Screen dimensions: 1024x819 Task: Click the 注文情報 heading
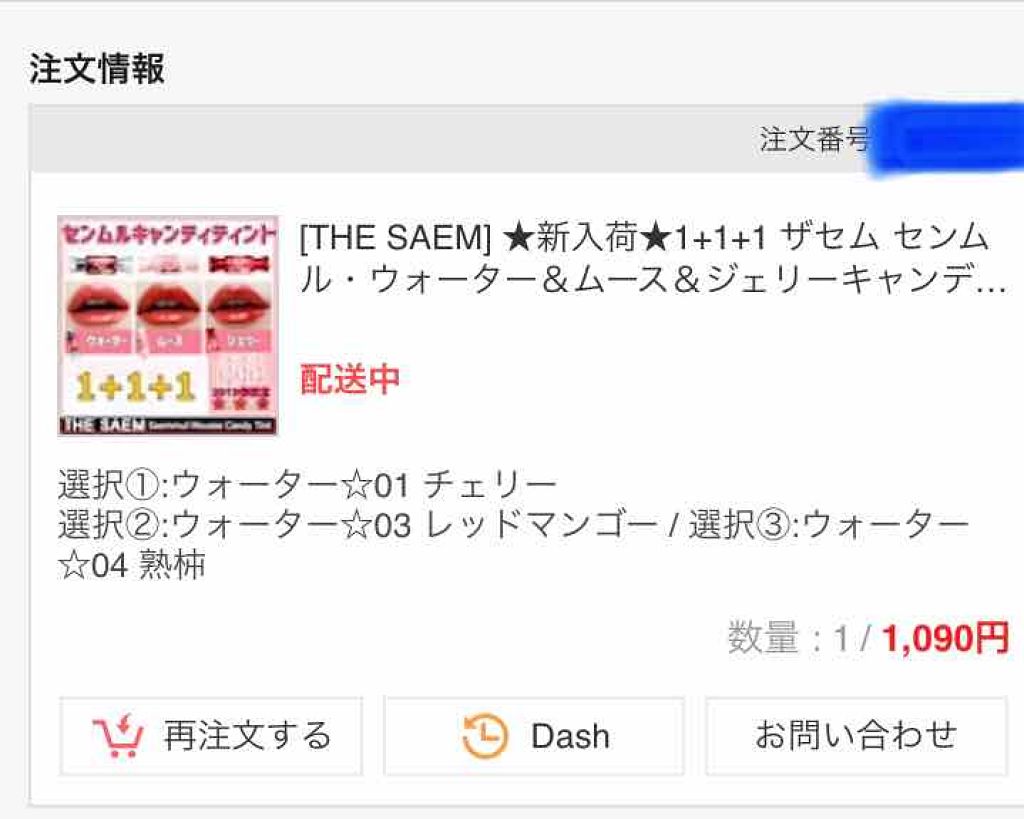(97, 69)
